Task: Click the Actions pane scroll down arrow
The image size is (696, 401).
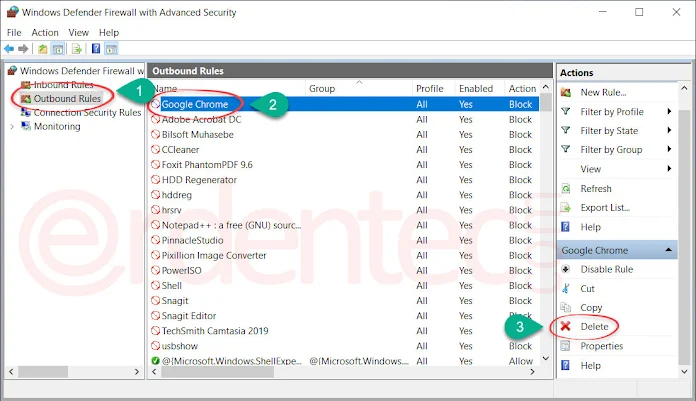Action: click(684, 371)
